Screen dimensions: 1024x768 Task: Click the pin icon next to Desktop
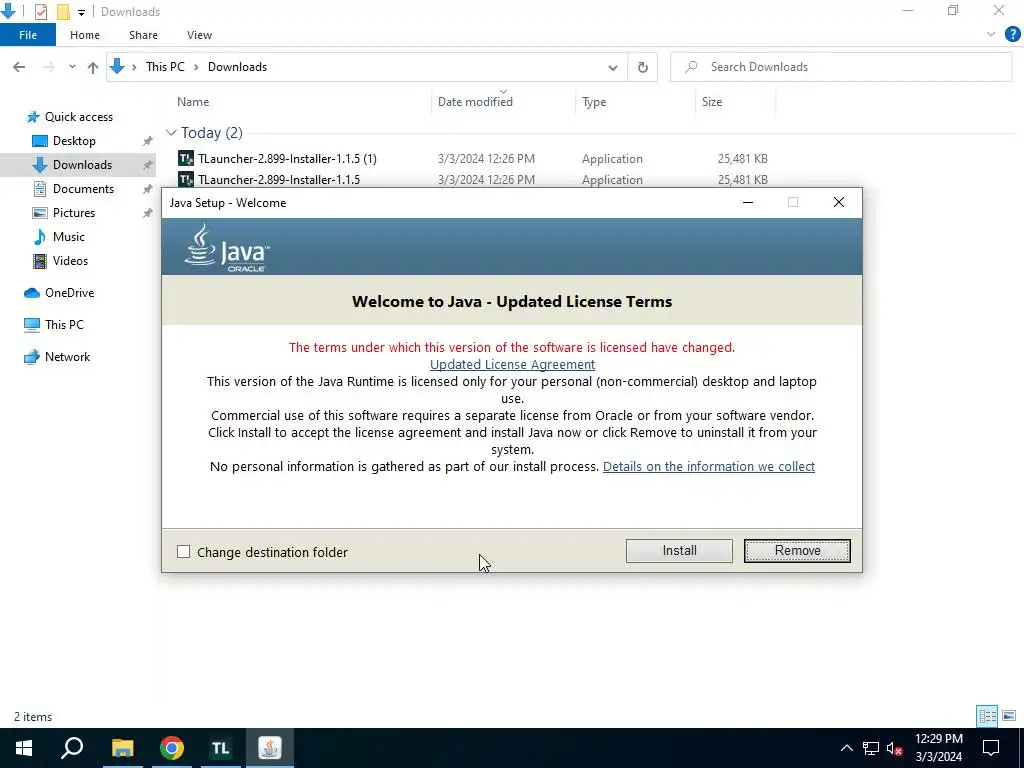[148, 141]
